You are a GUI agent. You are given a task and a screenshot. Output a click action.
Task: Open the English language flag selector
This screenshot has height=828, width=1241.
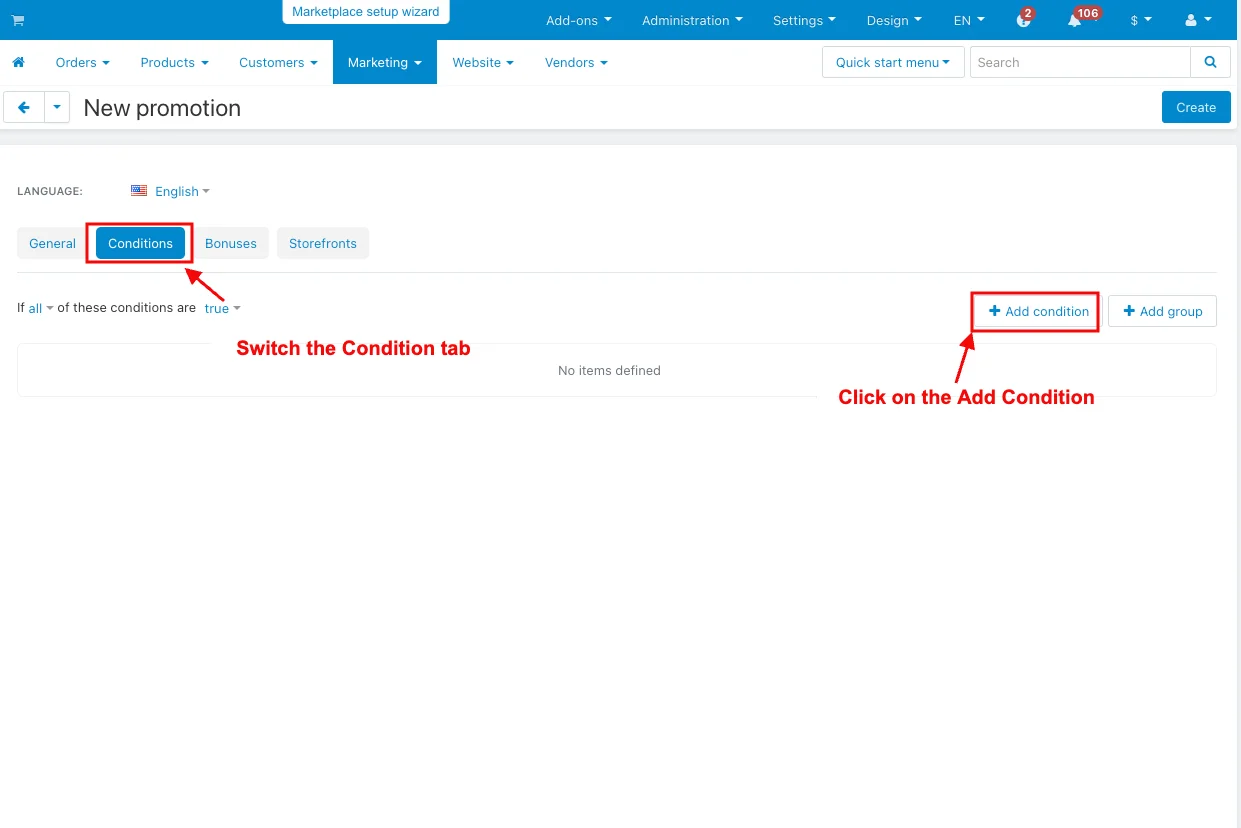pyautogui.click(x=170, y=191)
